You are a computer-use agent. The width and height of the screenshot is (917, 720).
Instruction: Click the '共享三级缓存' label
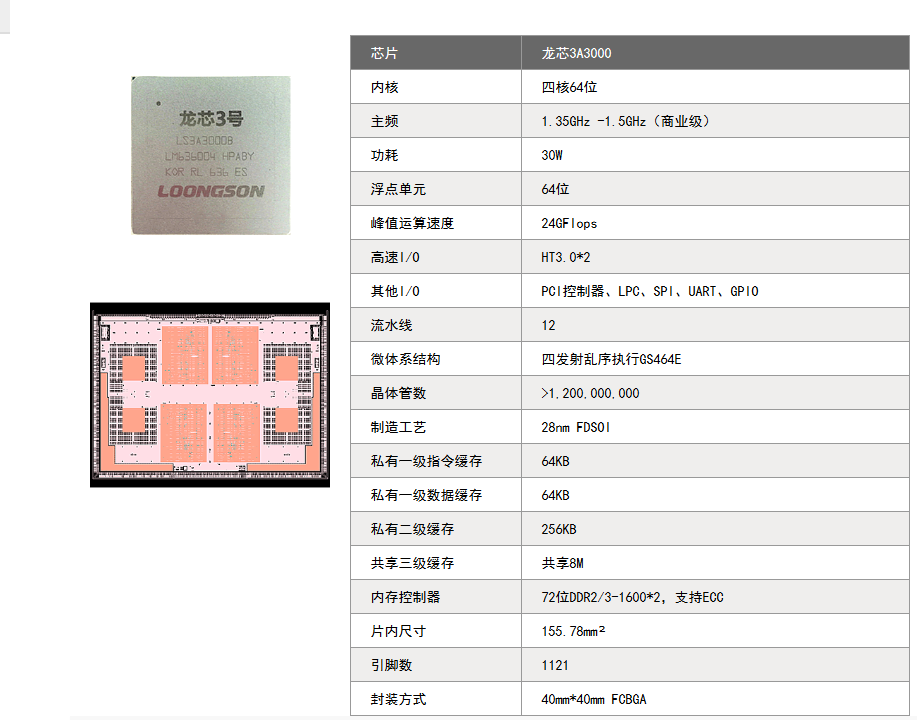click(x=412, y=563)
